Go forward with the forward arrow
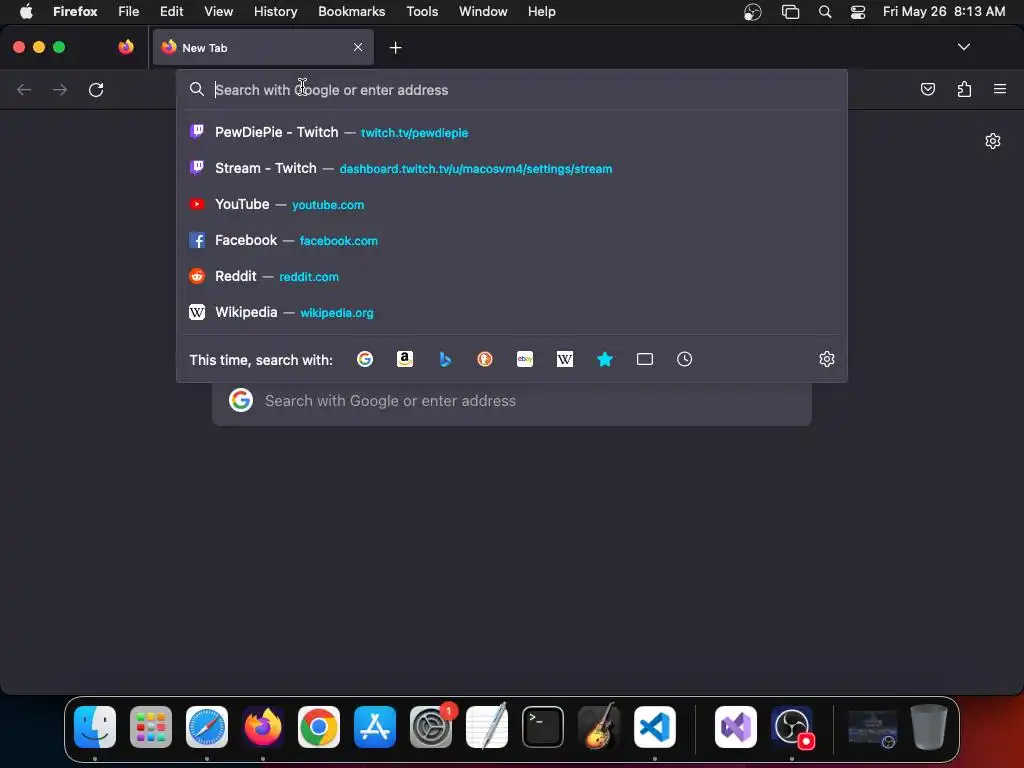 [60, 89]
